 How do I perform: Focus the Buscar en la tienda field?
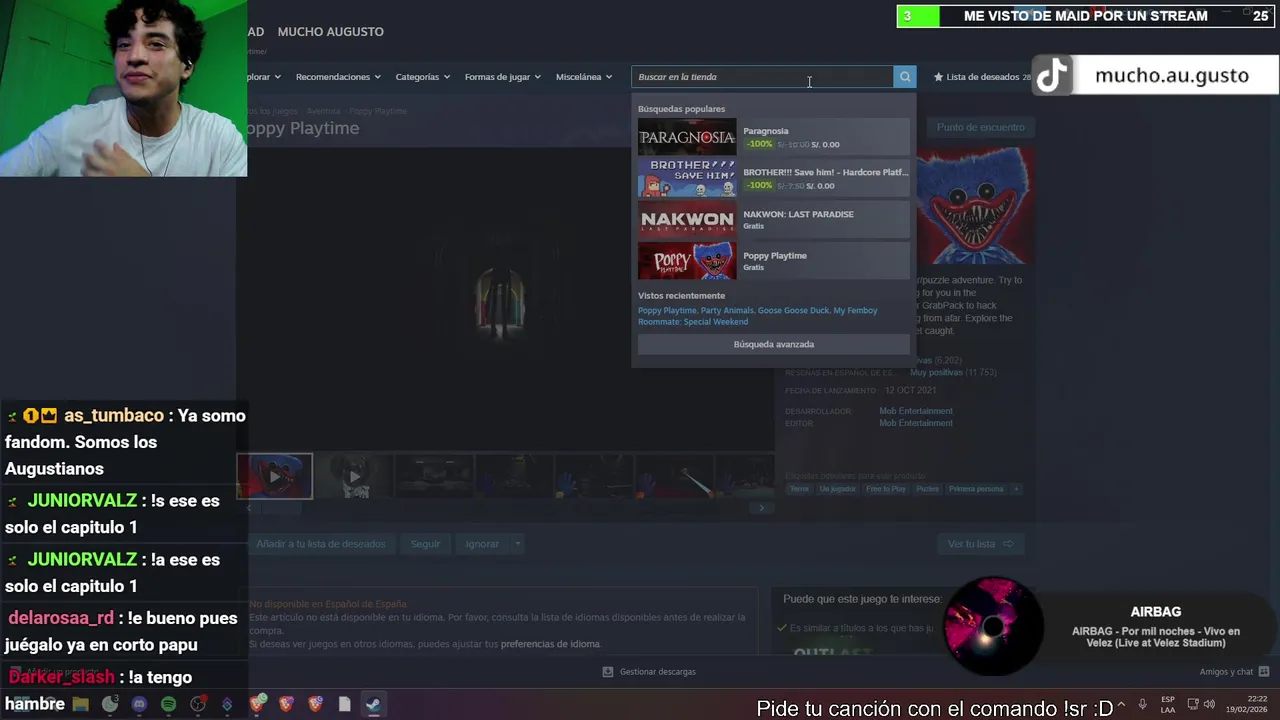click(x=762, y=77)
